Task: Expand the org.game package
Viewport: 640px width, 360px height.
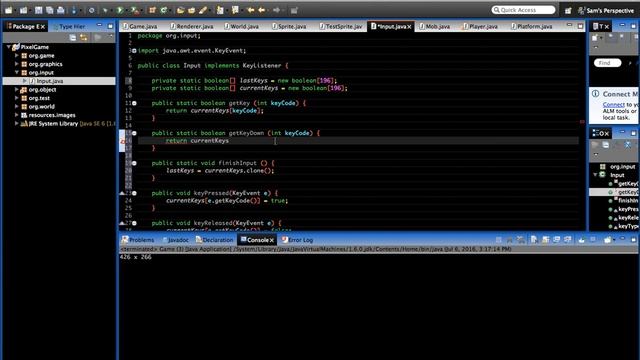Action: click(x=17, y=56)
